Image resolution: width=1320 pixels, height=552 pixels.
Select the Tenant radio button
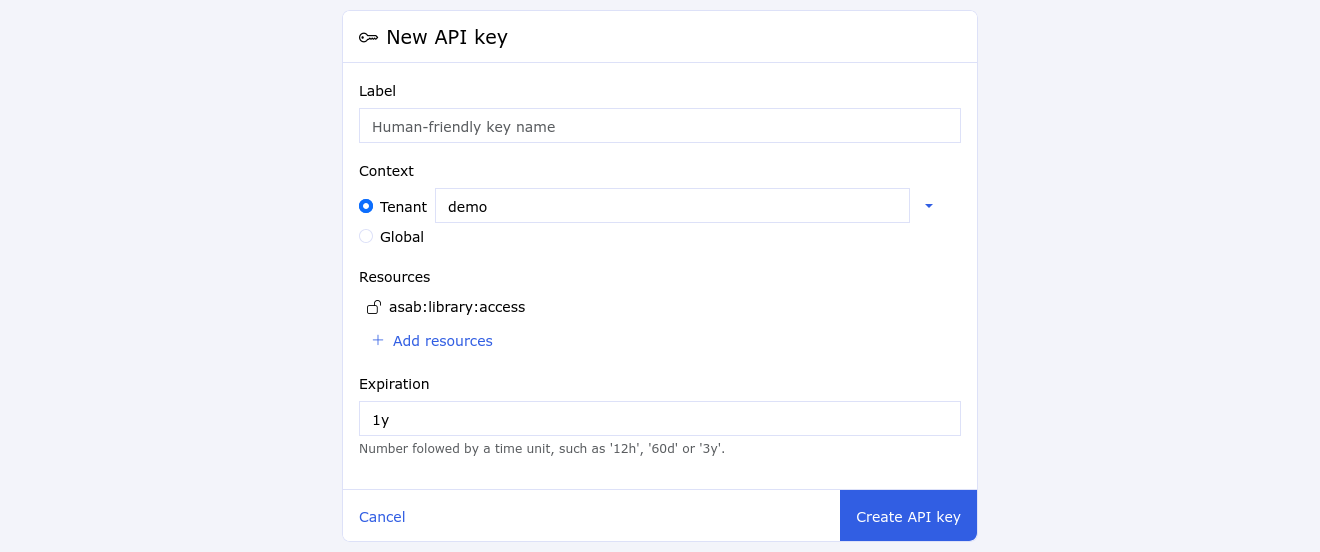(x=366, y=206)
